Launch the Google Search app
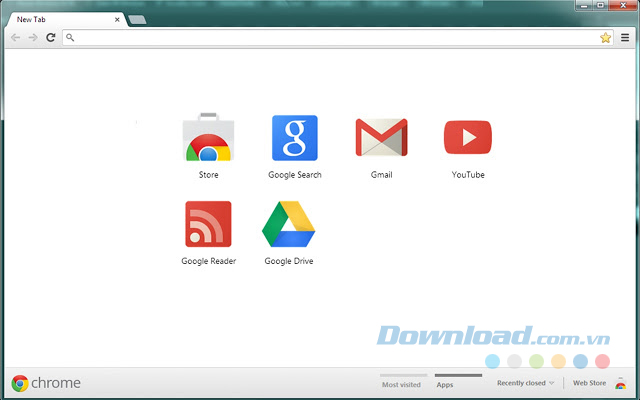This screenshot has height=400, width=640. pyautogui.click(x=295, y=138)
